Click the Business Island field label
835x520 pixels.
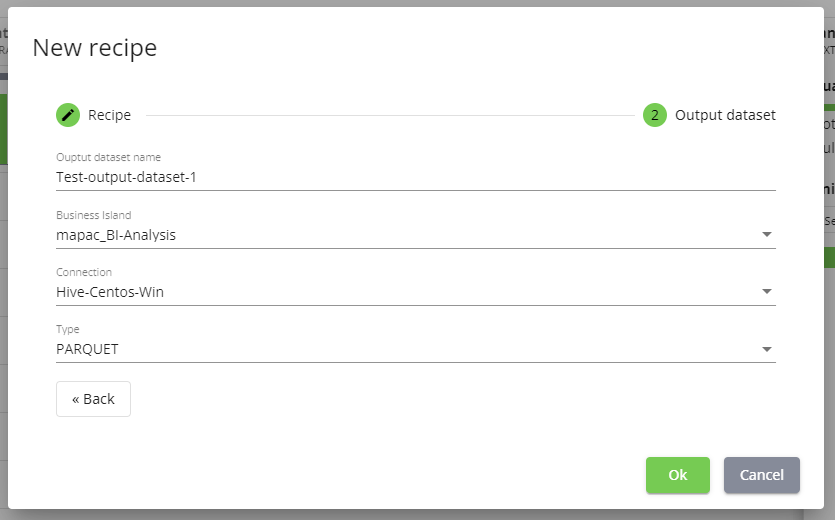pyautogui.click(x=93, y=215)
